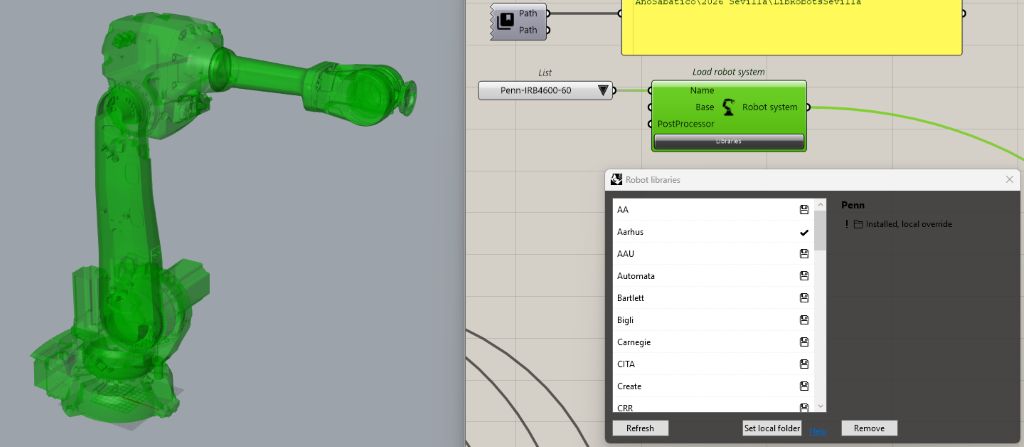Click the save icon in the Automata row
This screenshot has height=447, width=1024.
804,276
